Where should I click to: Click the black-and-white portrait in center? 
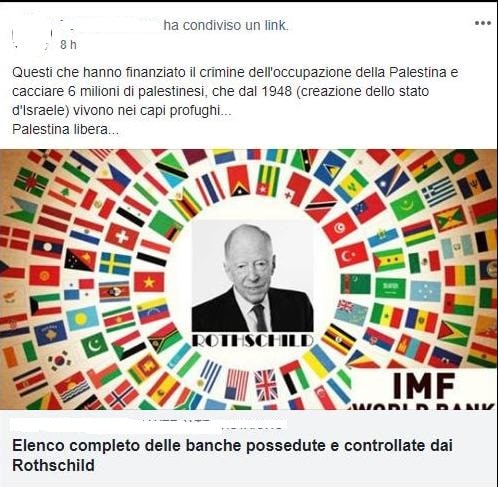[x=253, y=276]
